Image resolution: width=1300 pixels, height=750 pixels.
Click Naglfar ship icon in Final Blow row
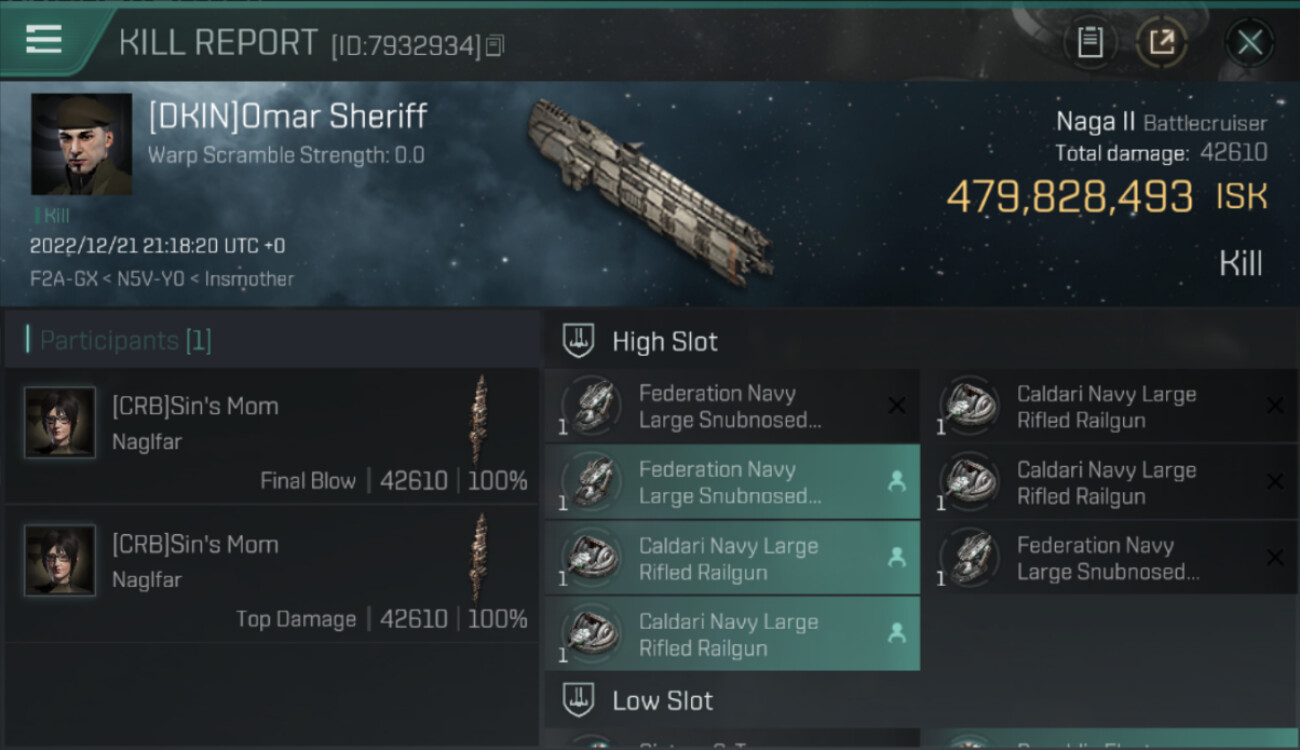(481, 418)
